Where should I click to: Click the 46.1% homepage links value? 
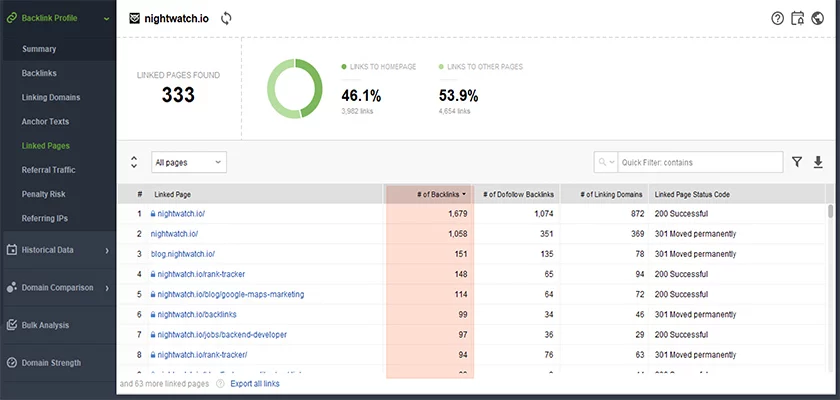pyautogui.click(x=361, y=96)
